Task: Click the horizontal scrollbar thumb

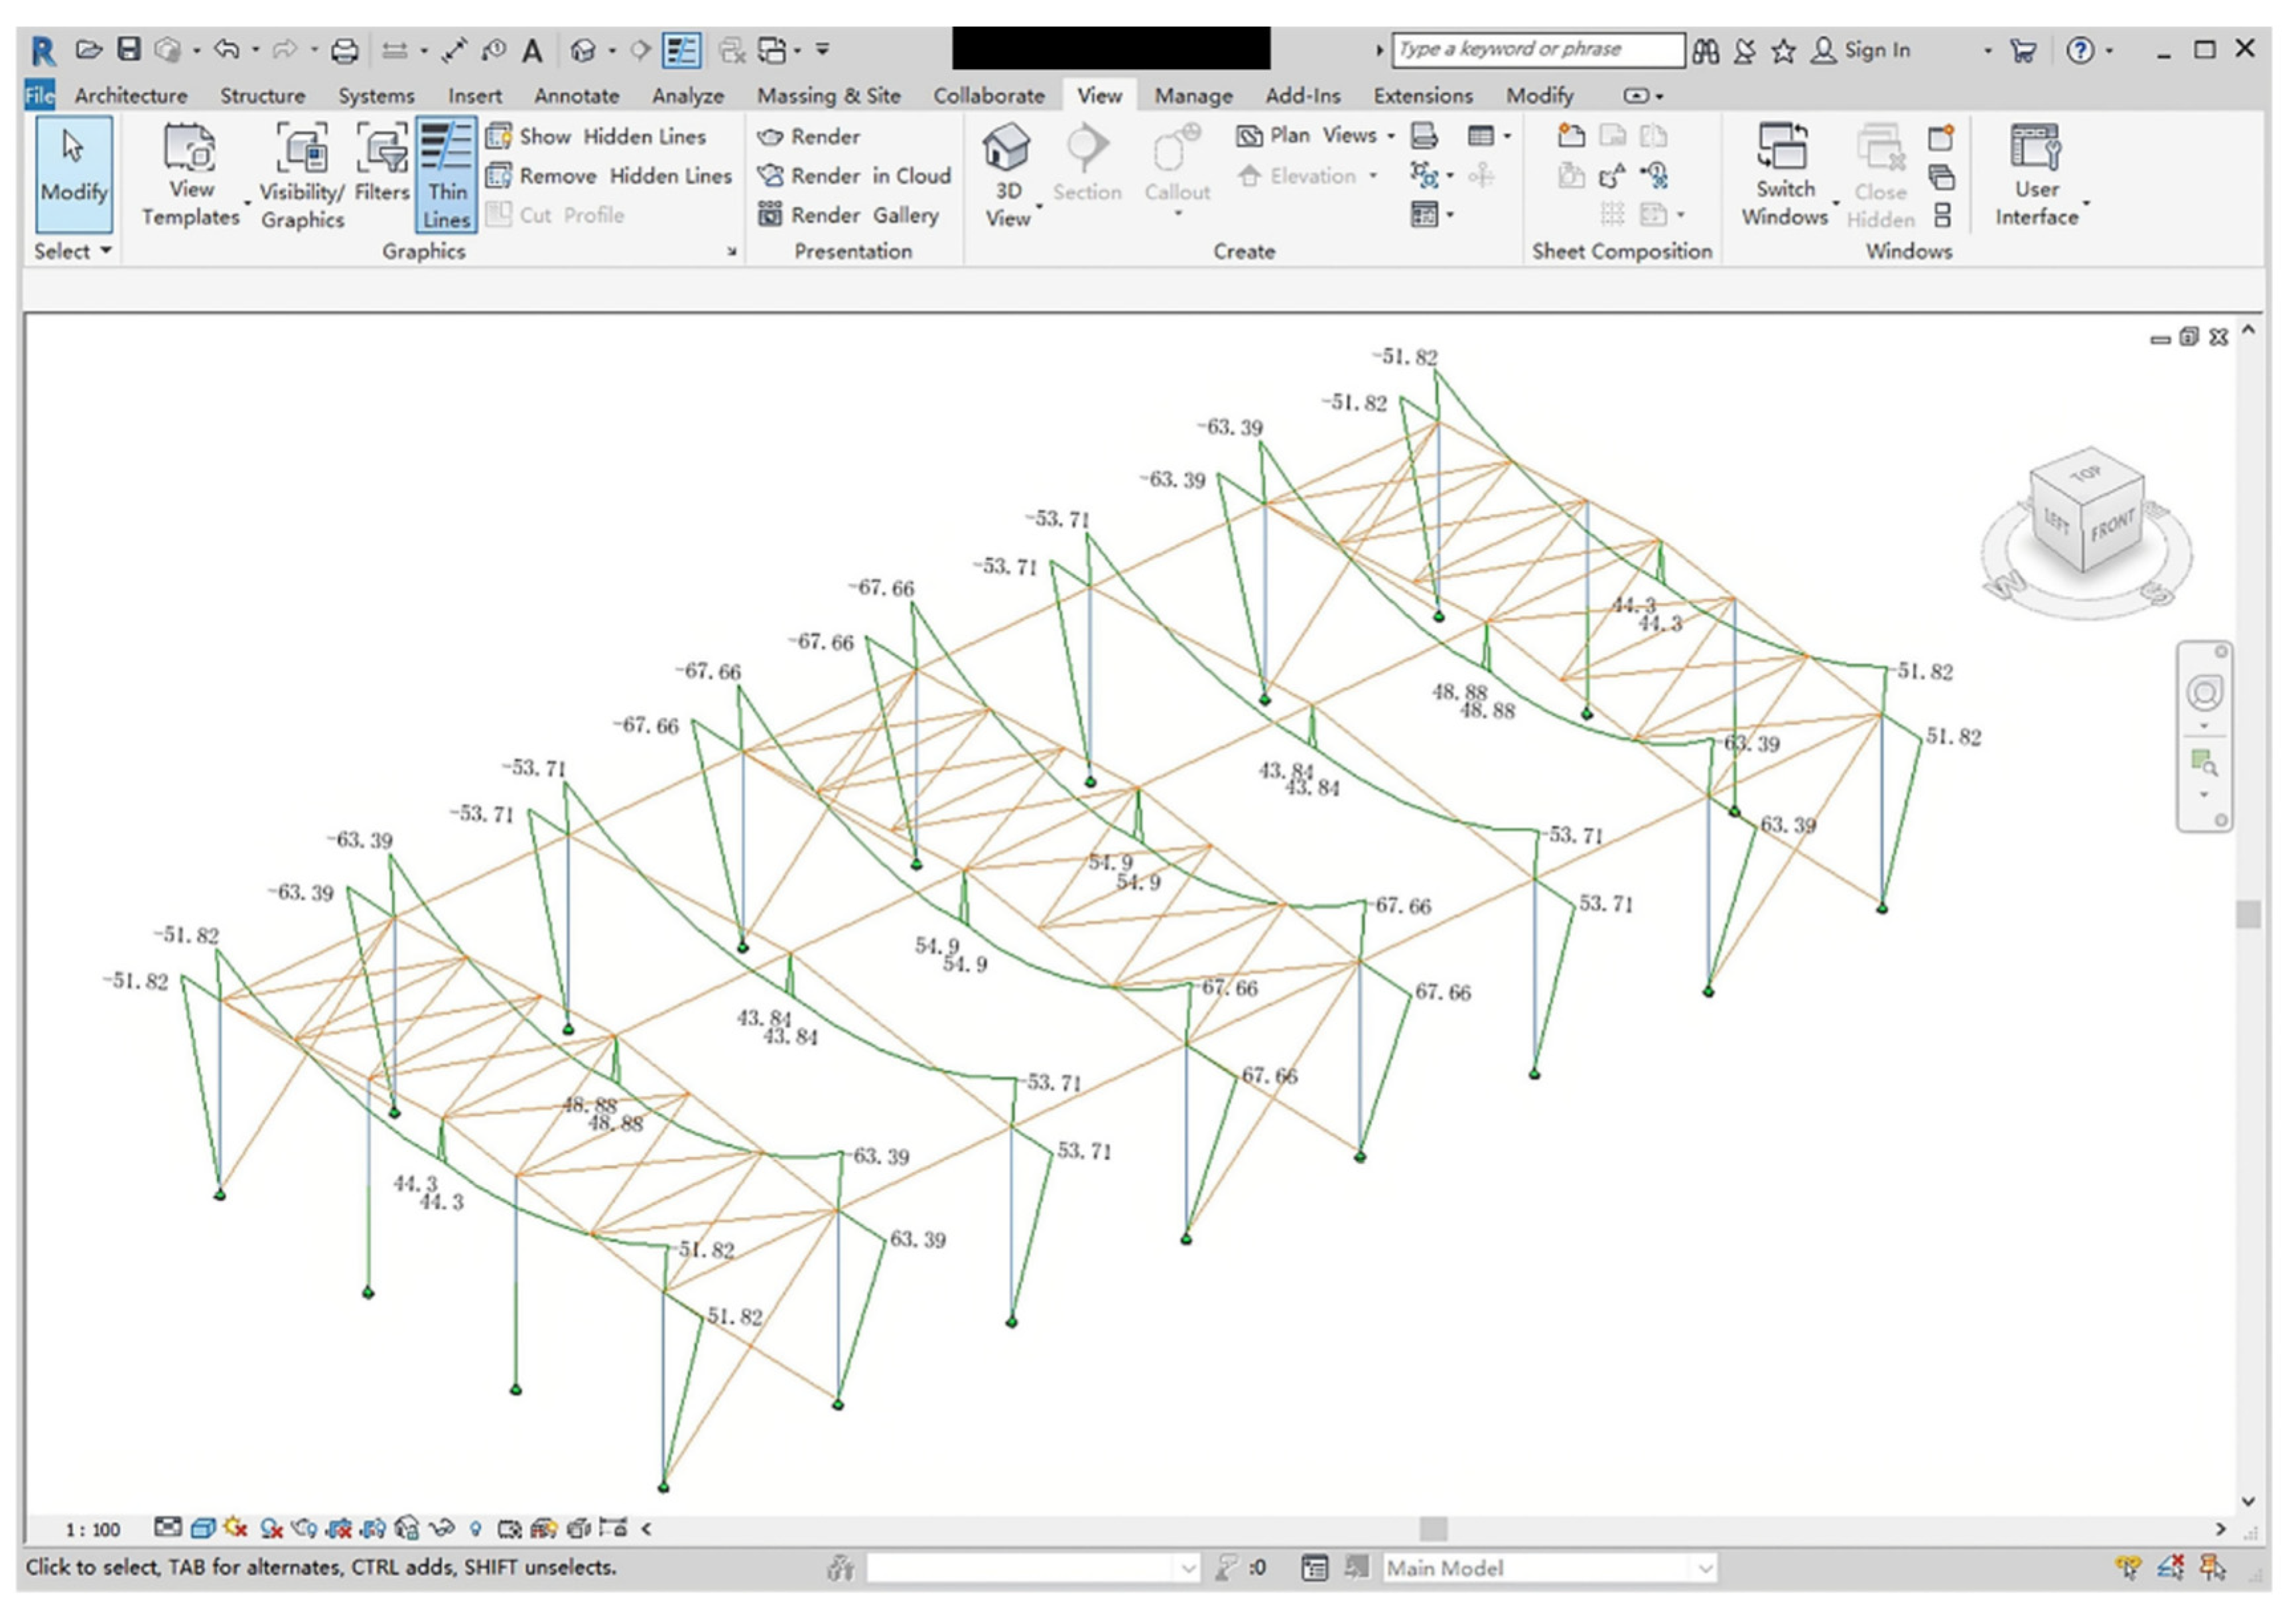Action: coord(1433,1528)
